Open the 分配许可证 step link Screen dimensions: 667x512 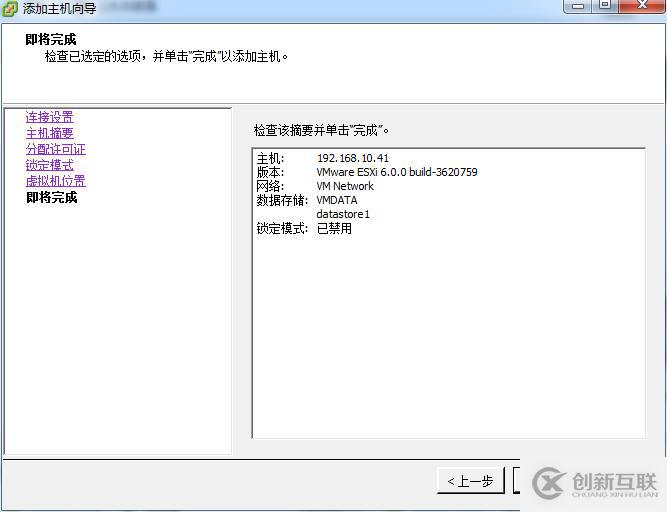point(55,149)
